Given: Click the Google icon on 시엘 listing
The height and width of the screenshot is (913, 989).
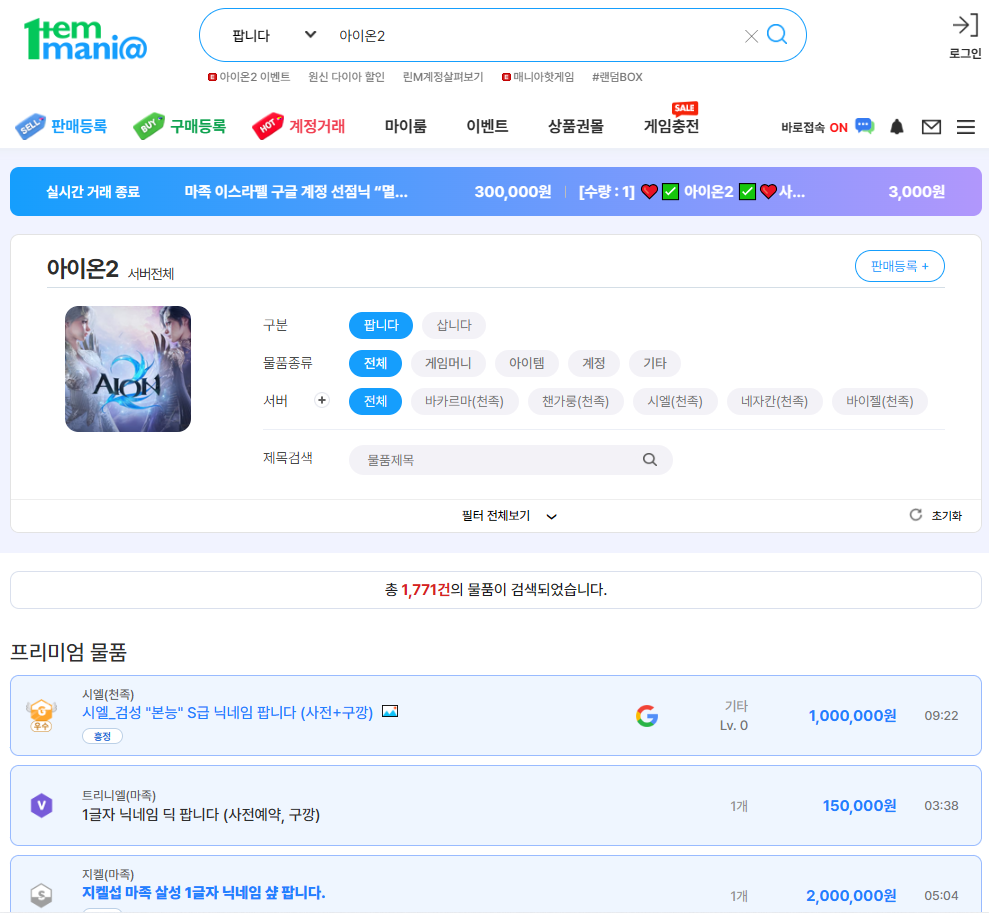Looking at the screenshot, I should [647, 716].
